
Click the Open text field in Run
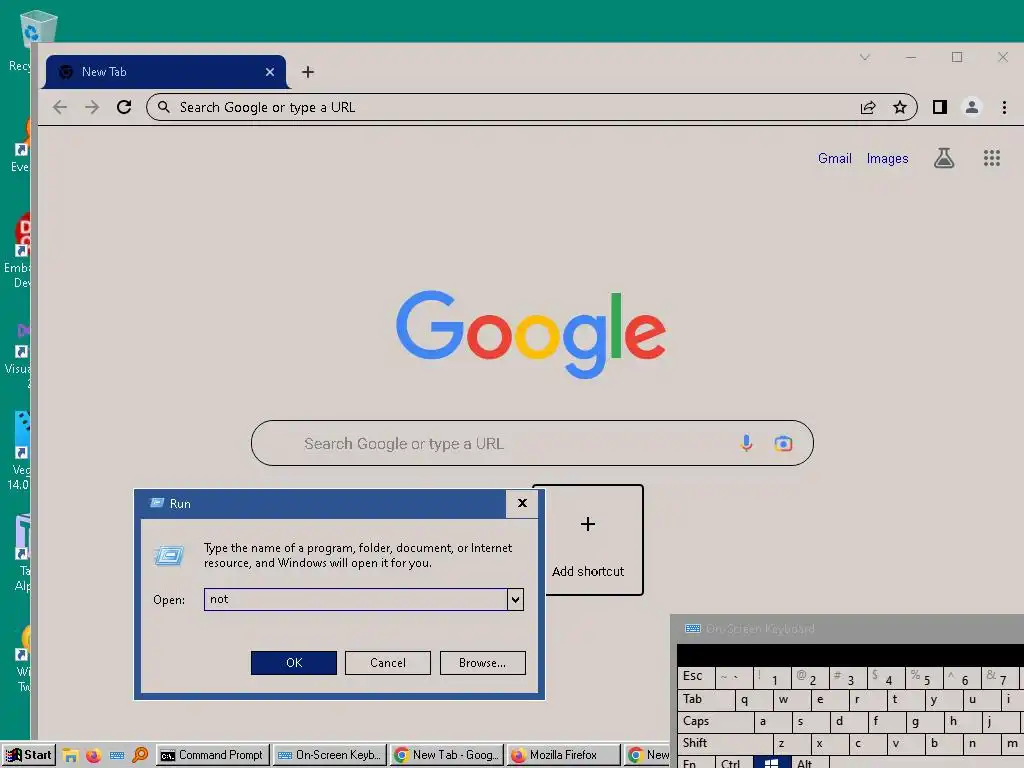356,600
